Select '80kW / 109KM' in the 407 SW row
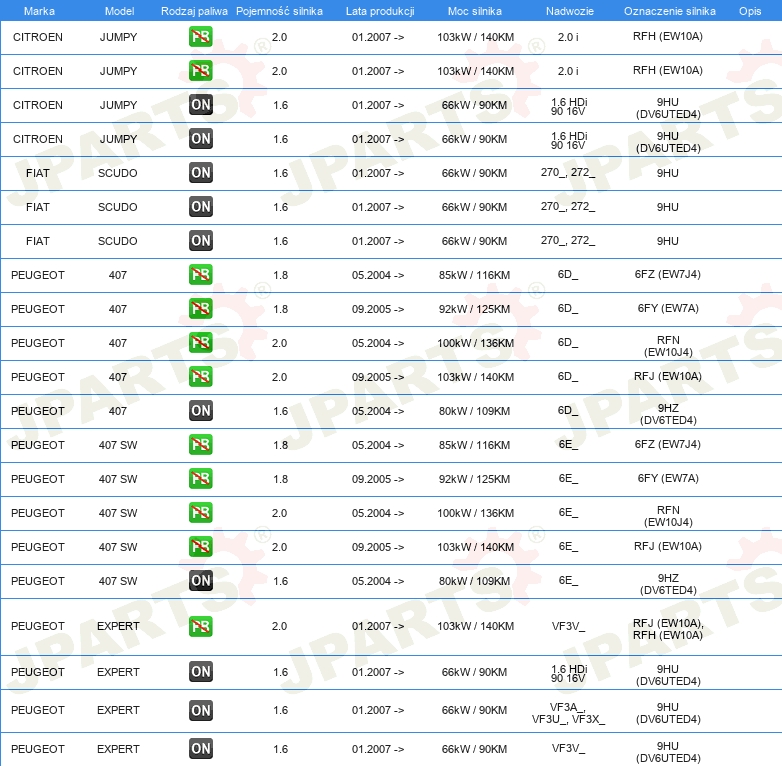Image resolution: width=782 pixels, height=766 pixels. coord(474,581)
